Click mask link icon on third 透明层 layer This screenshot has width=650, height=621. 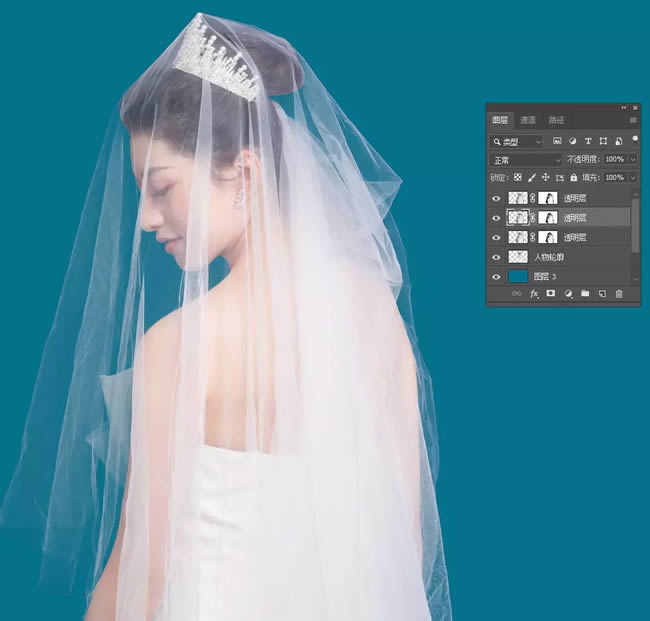pos(533,237)
